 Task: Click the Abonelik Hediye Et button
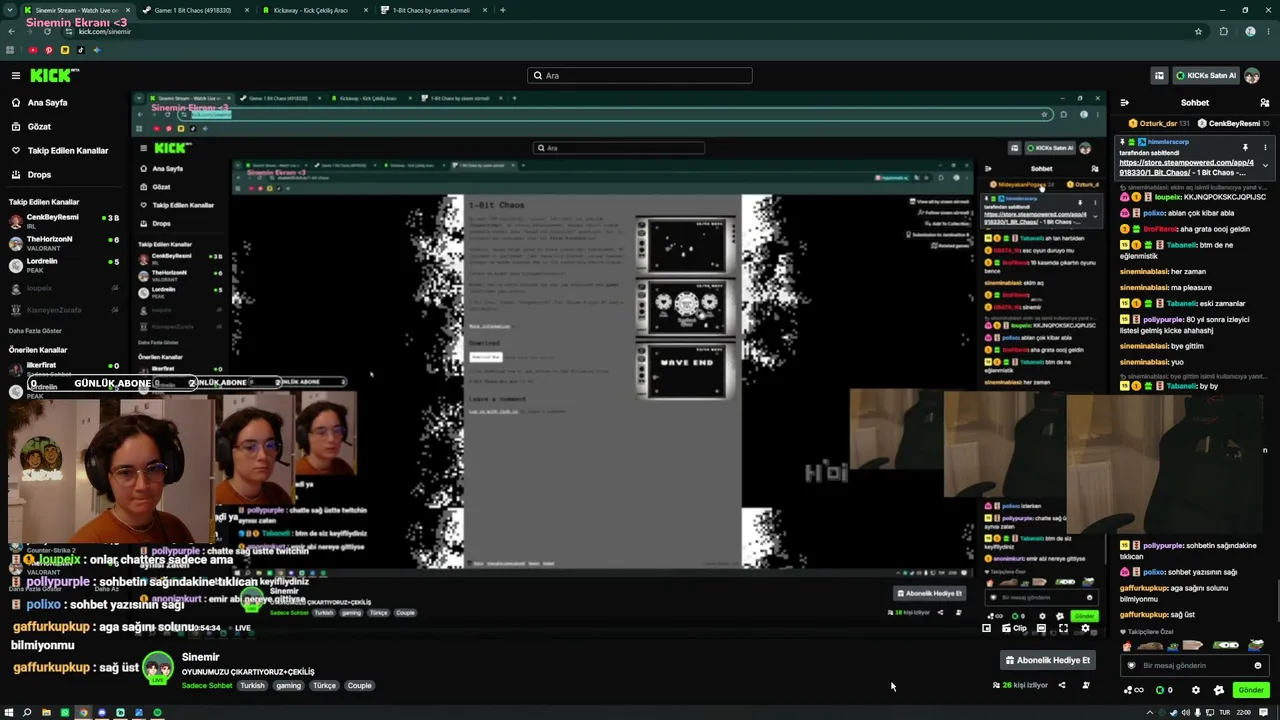1047,660
